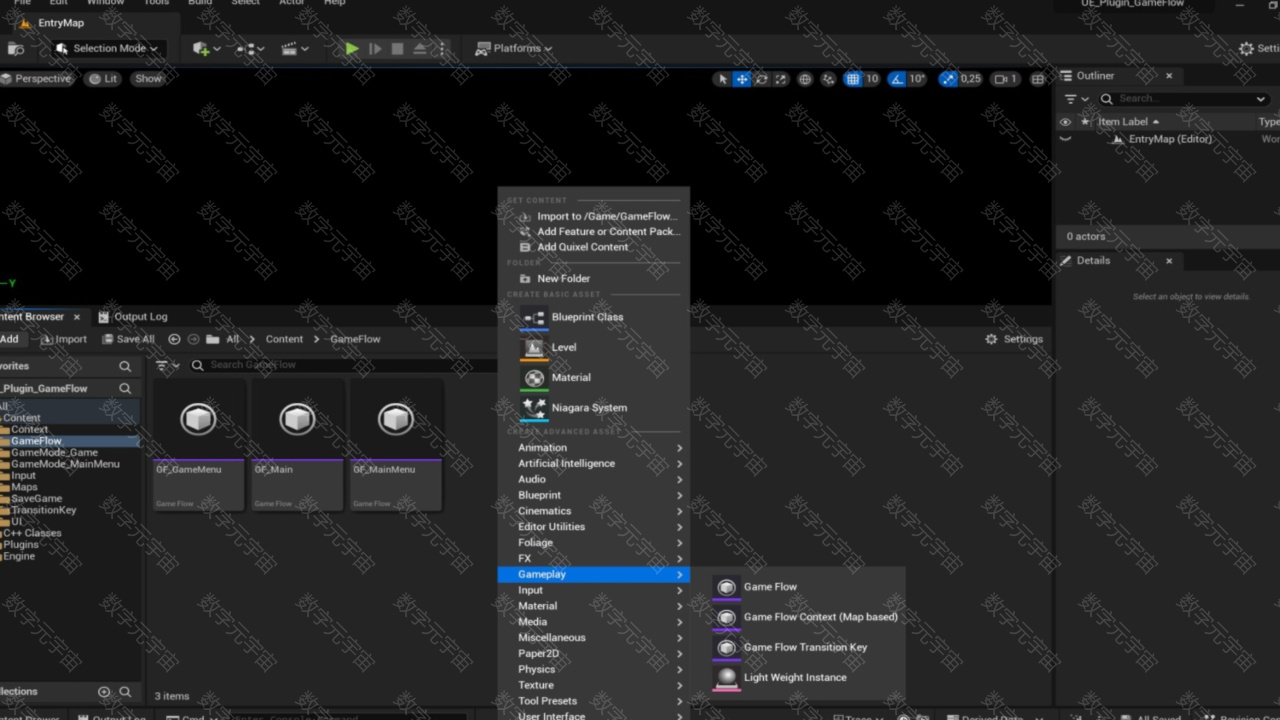Toggle grid snapping in viewport

point(853,79)
